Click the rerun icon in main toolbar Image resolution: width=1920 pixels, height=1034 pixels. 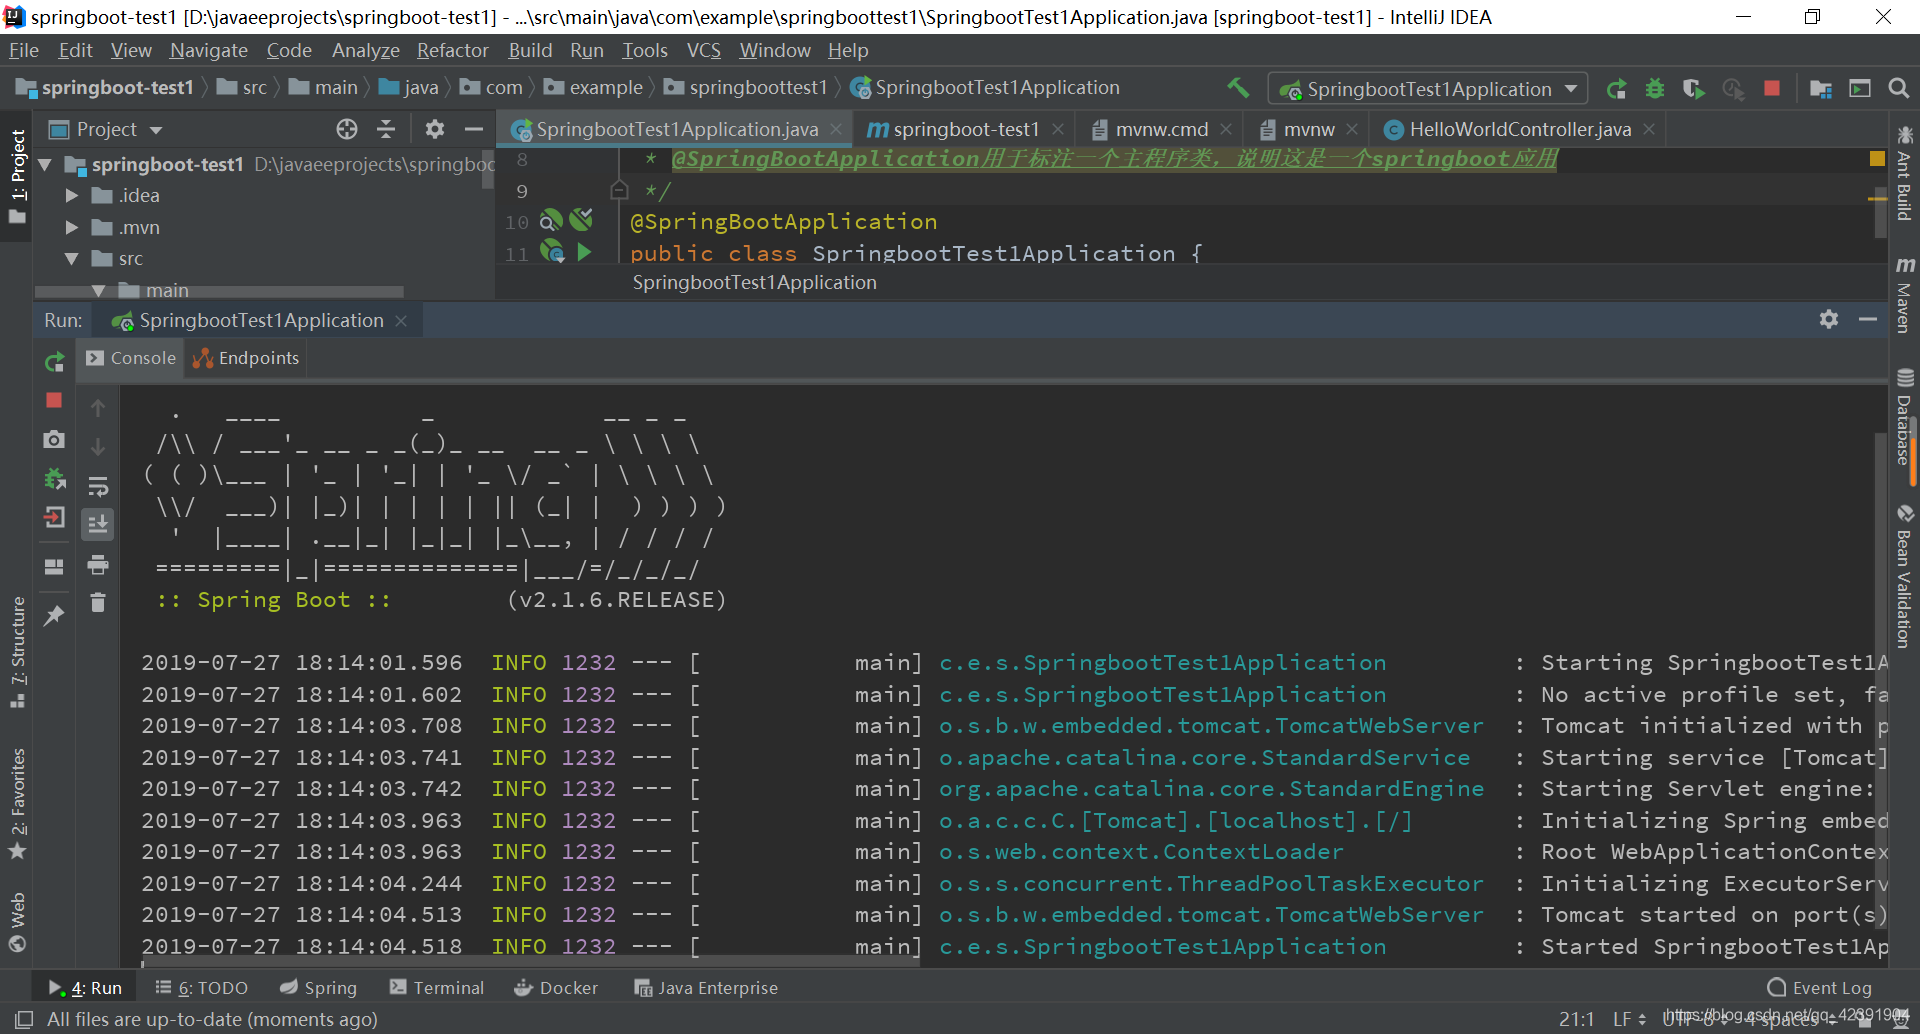point(1616,89)
